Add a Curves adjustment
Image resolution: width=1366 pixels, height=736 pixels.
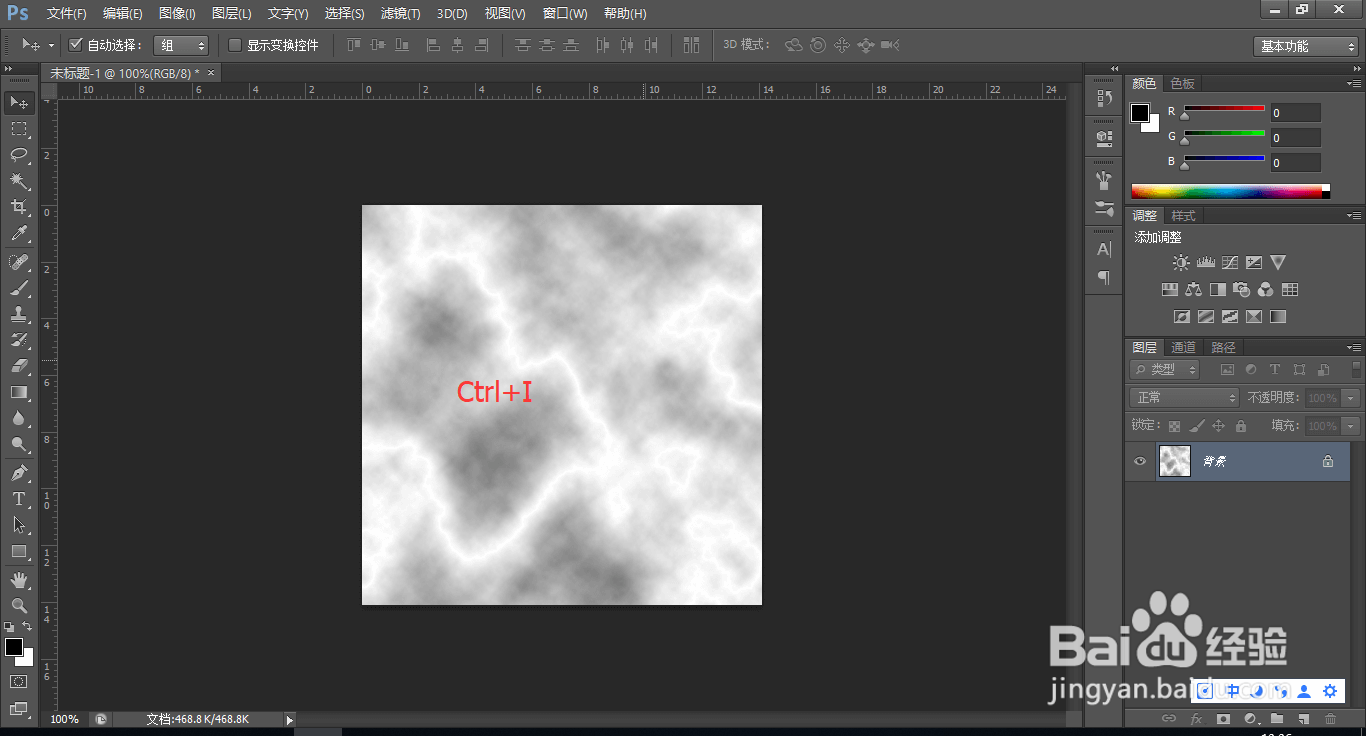tap(1229, 262)
